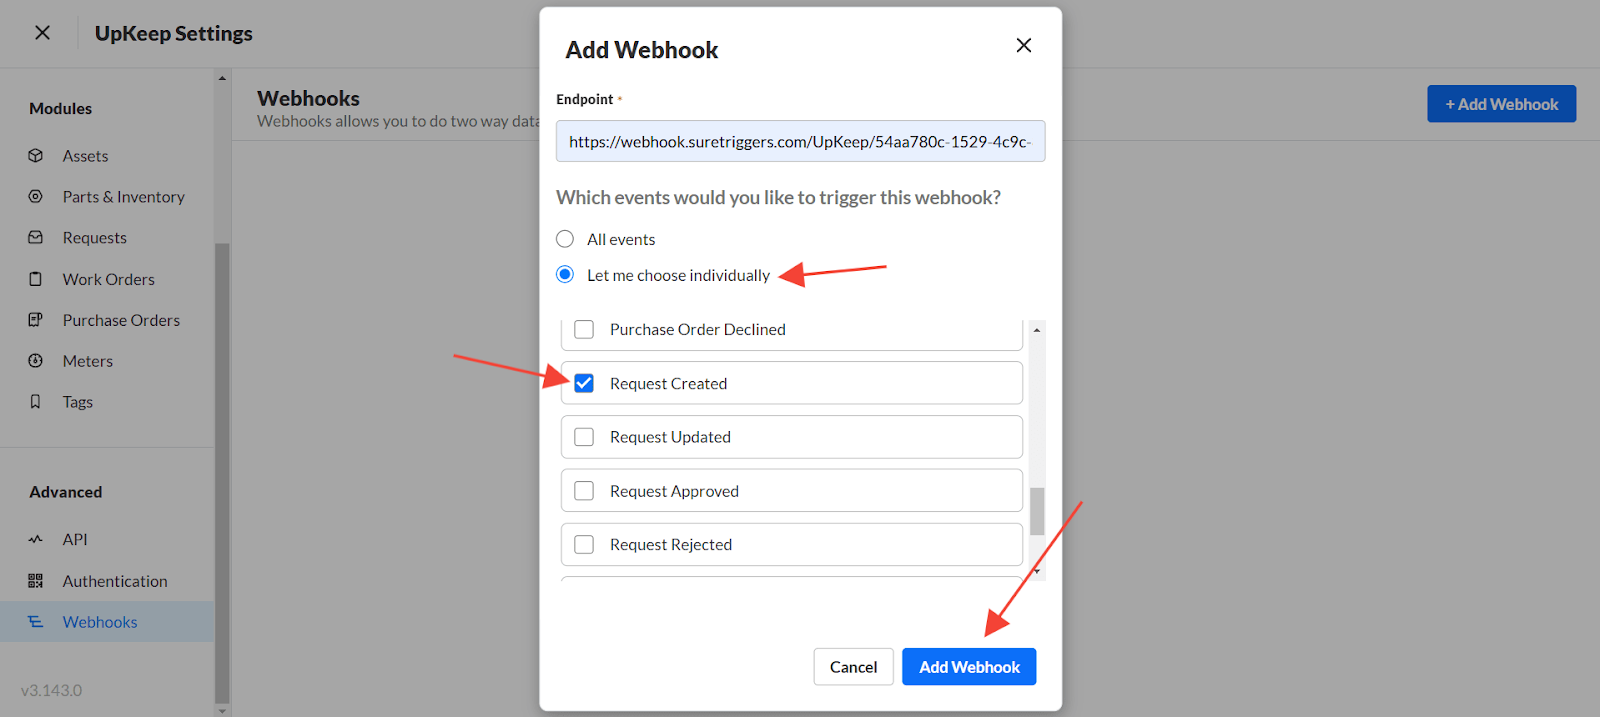1600x717 pixels.
Task: Click the Webhooks page heading
Action: tap(308, 98)
